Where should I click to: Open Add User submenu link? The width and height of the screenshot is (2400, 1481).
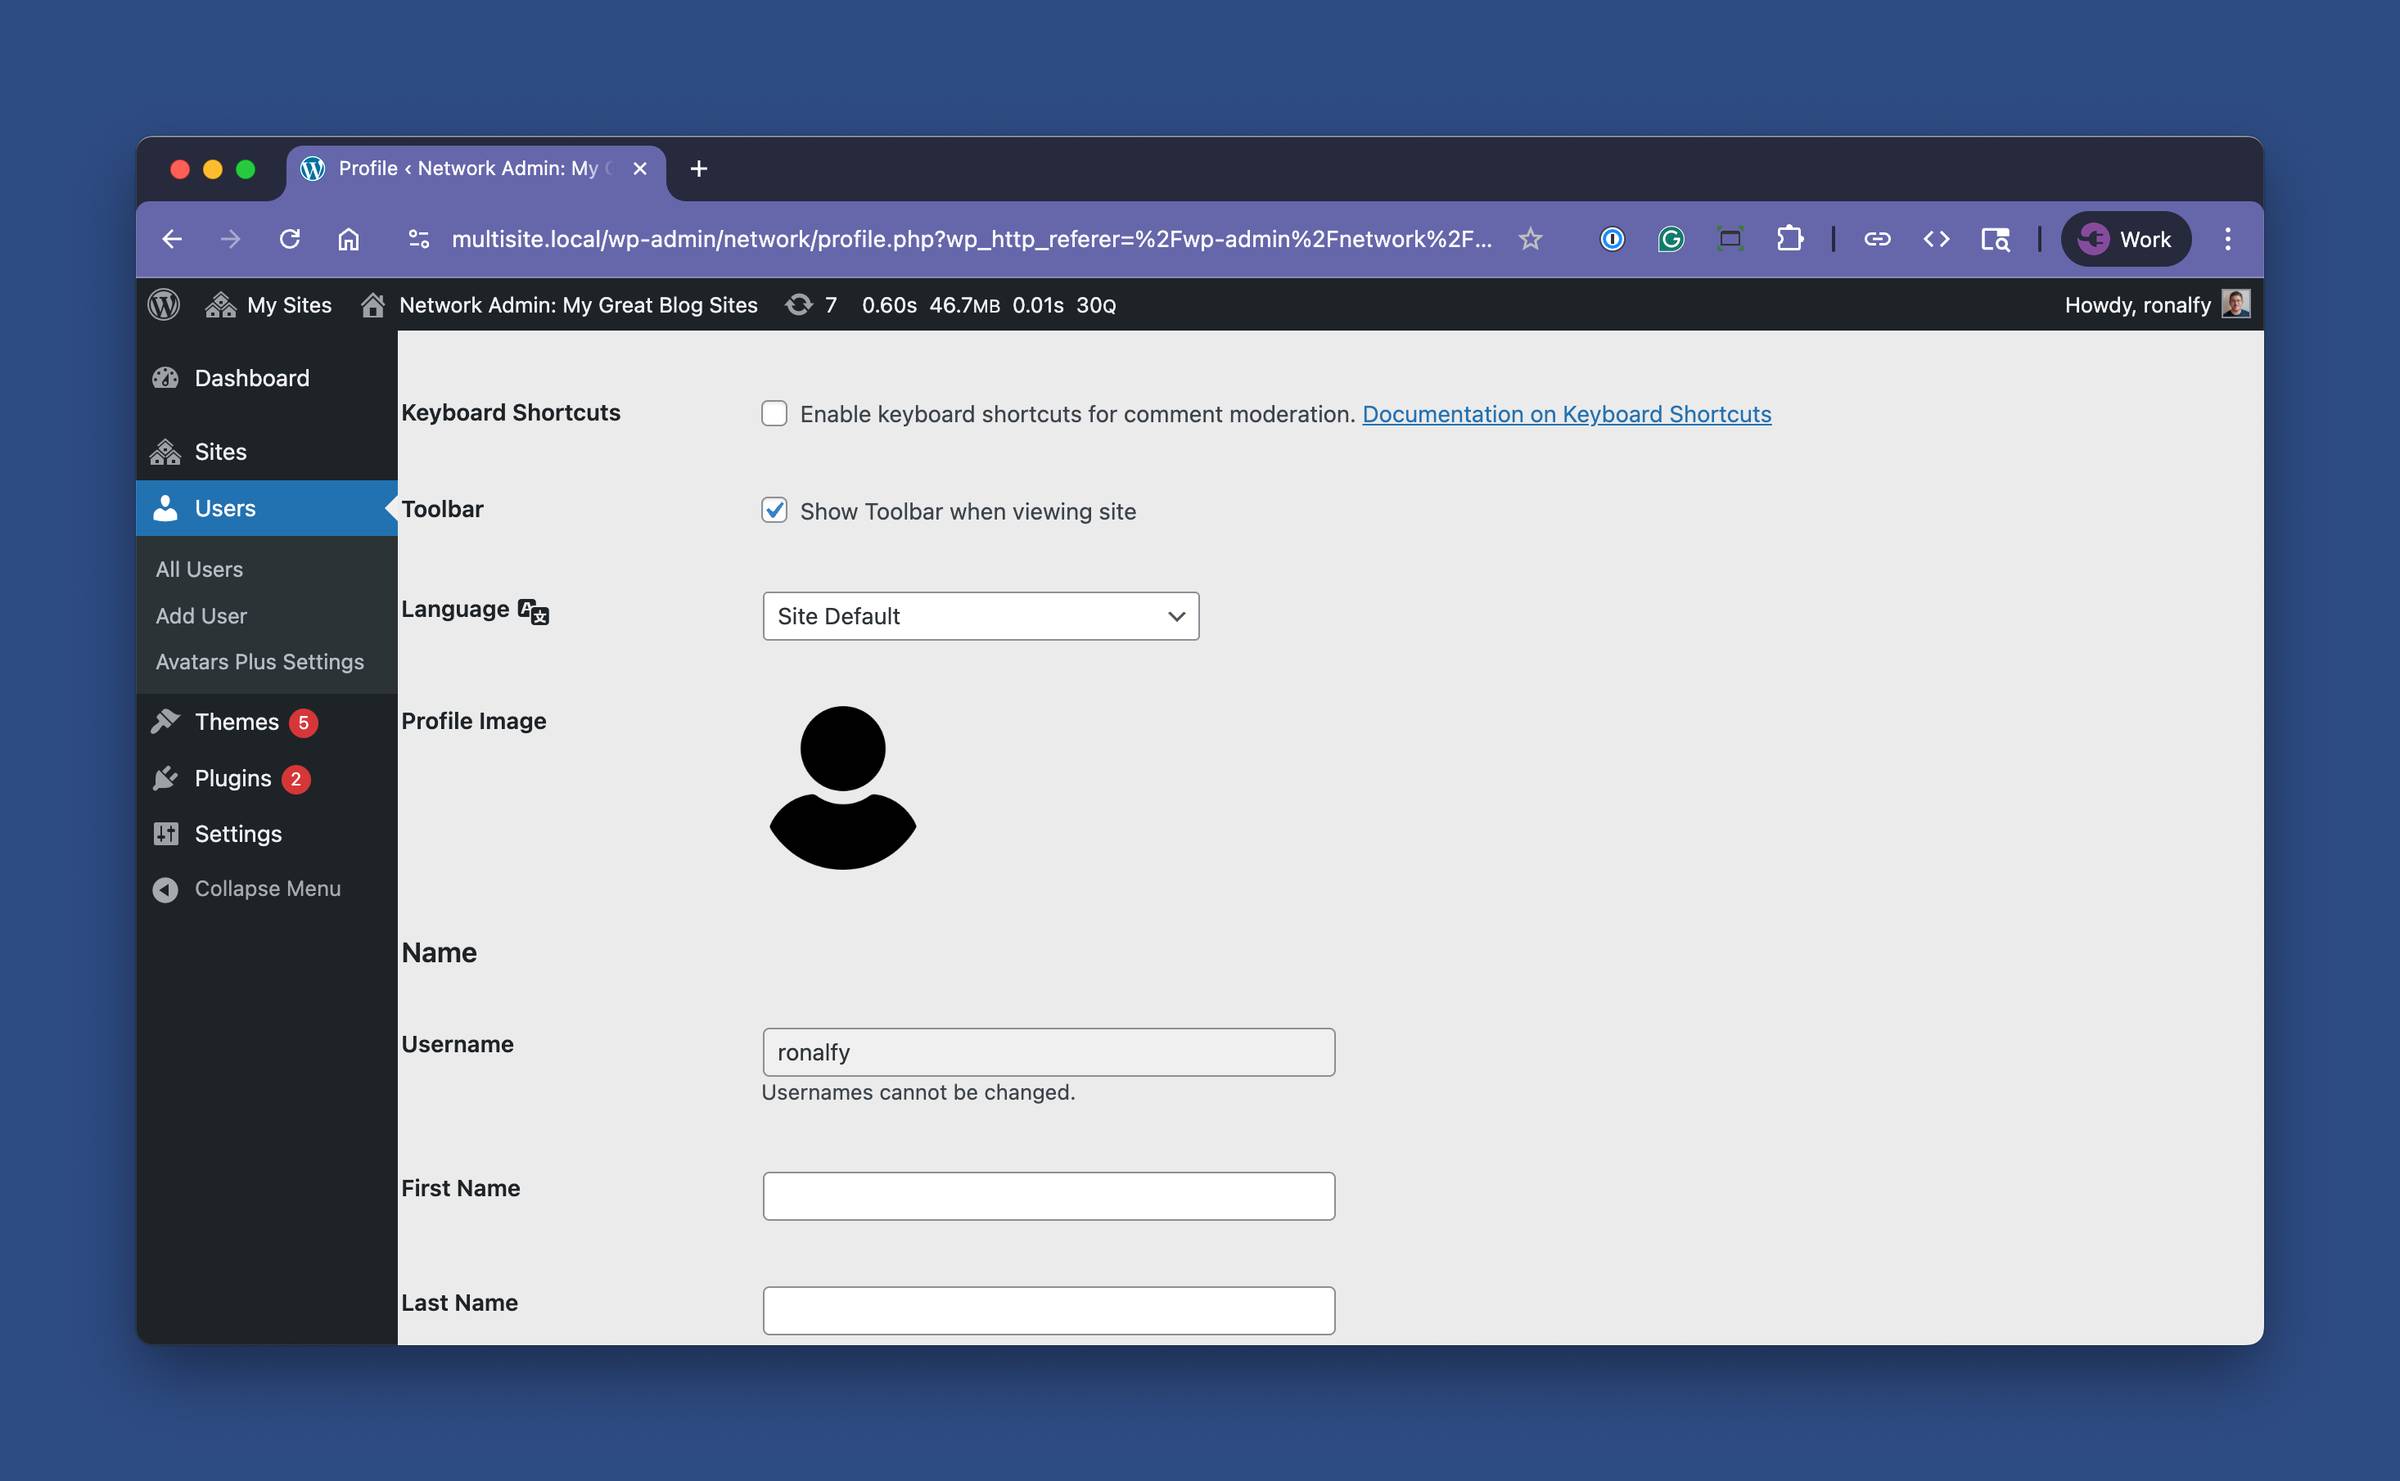(x=201, y=616)
